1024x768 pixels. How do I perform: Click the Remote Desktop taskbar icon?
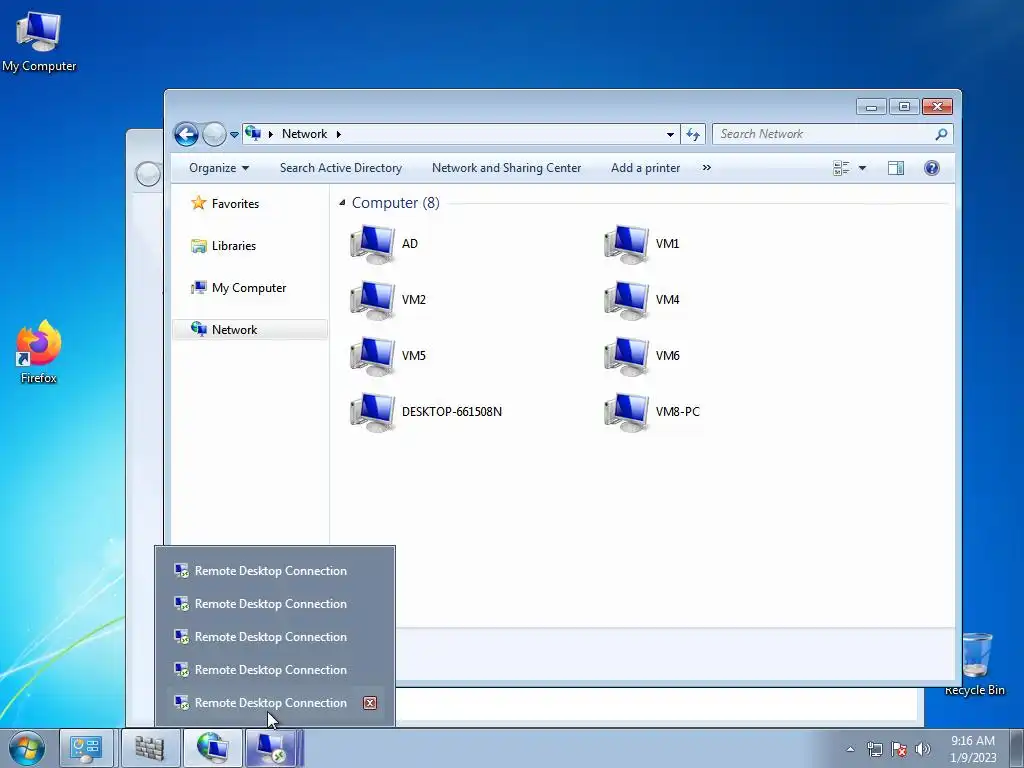coord(272,749)
